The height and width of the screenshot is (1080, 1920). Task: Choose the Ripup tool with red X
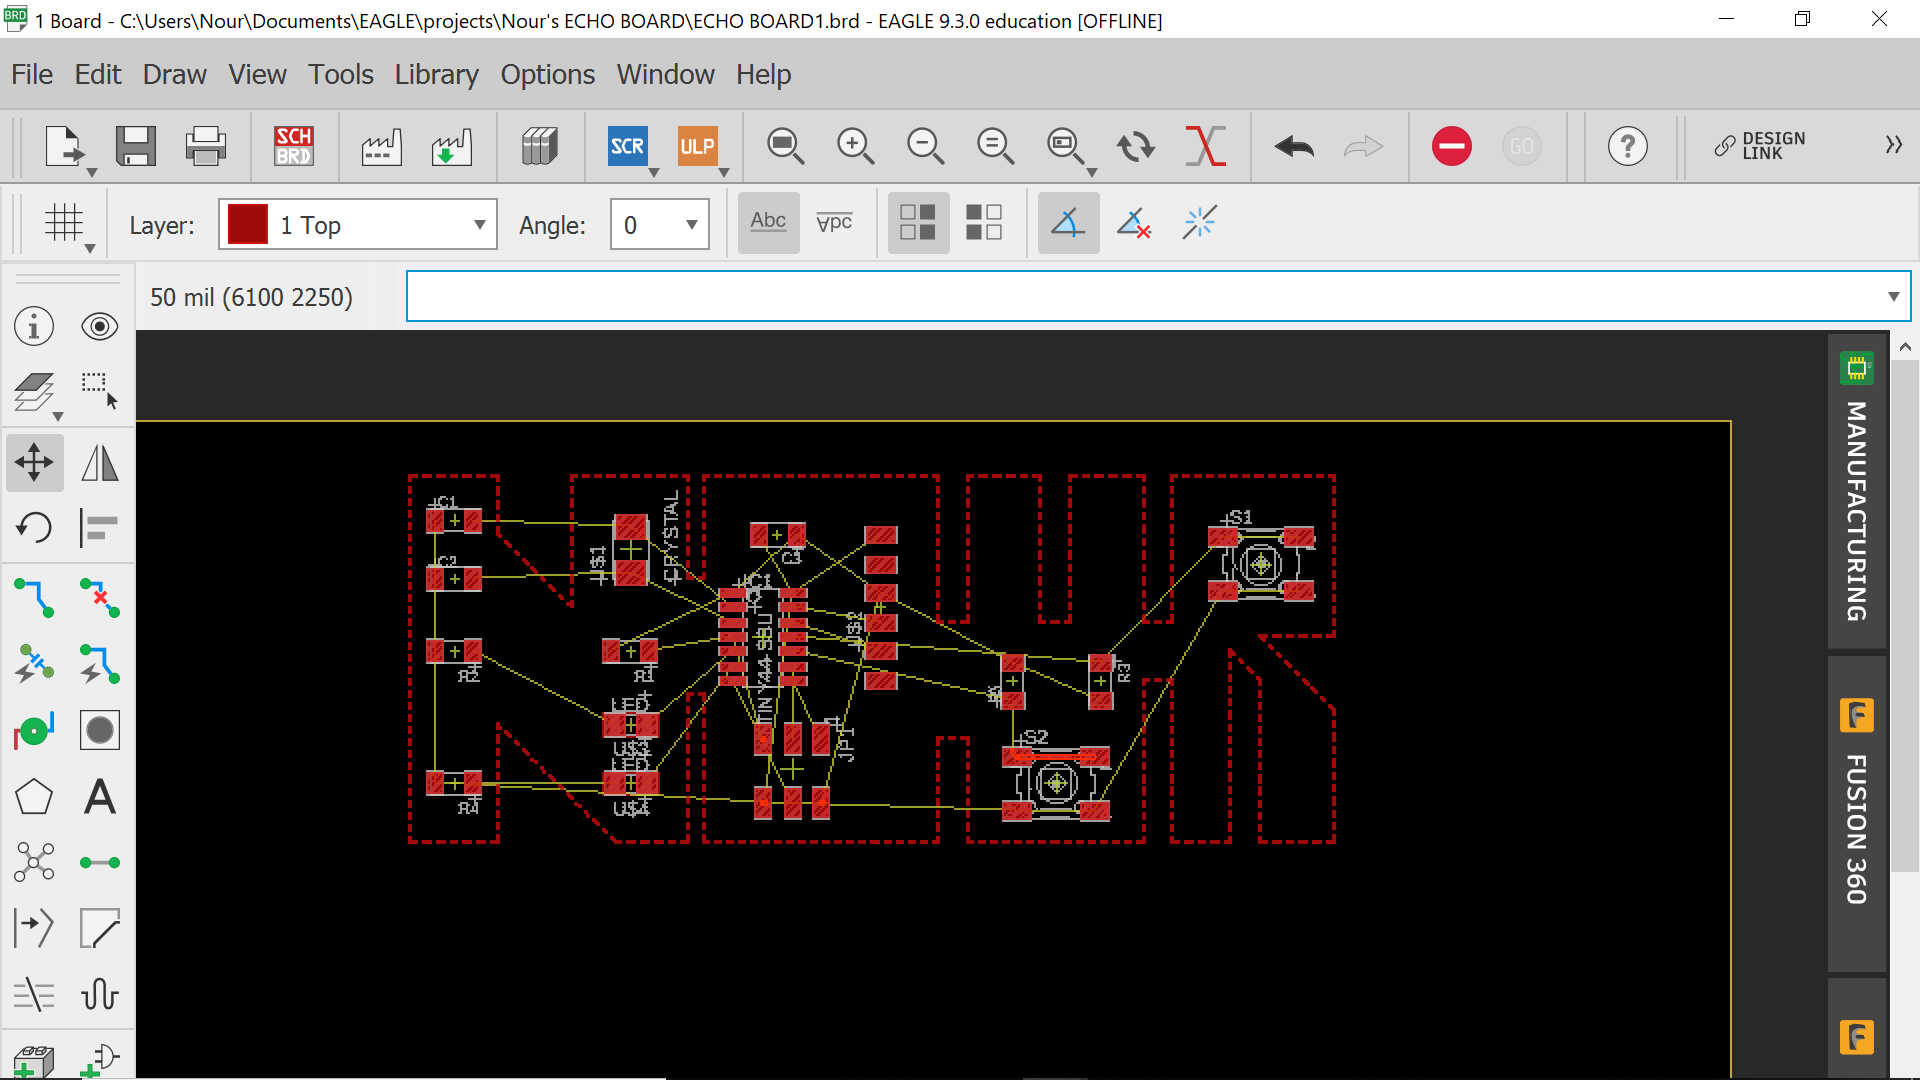(x=100, y=597)
